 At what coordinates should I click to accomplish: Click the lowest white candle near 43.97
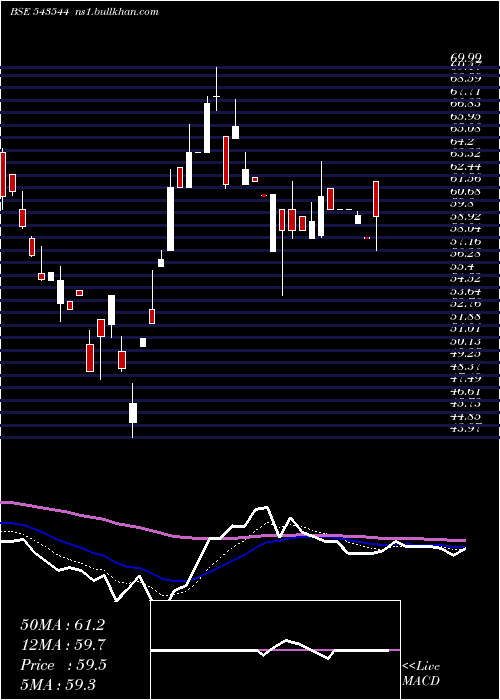coord(133,413)
